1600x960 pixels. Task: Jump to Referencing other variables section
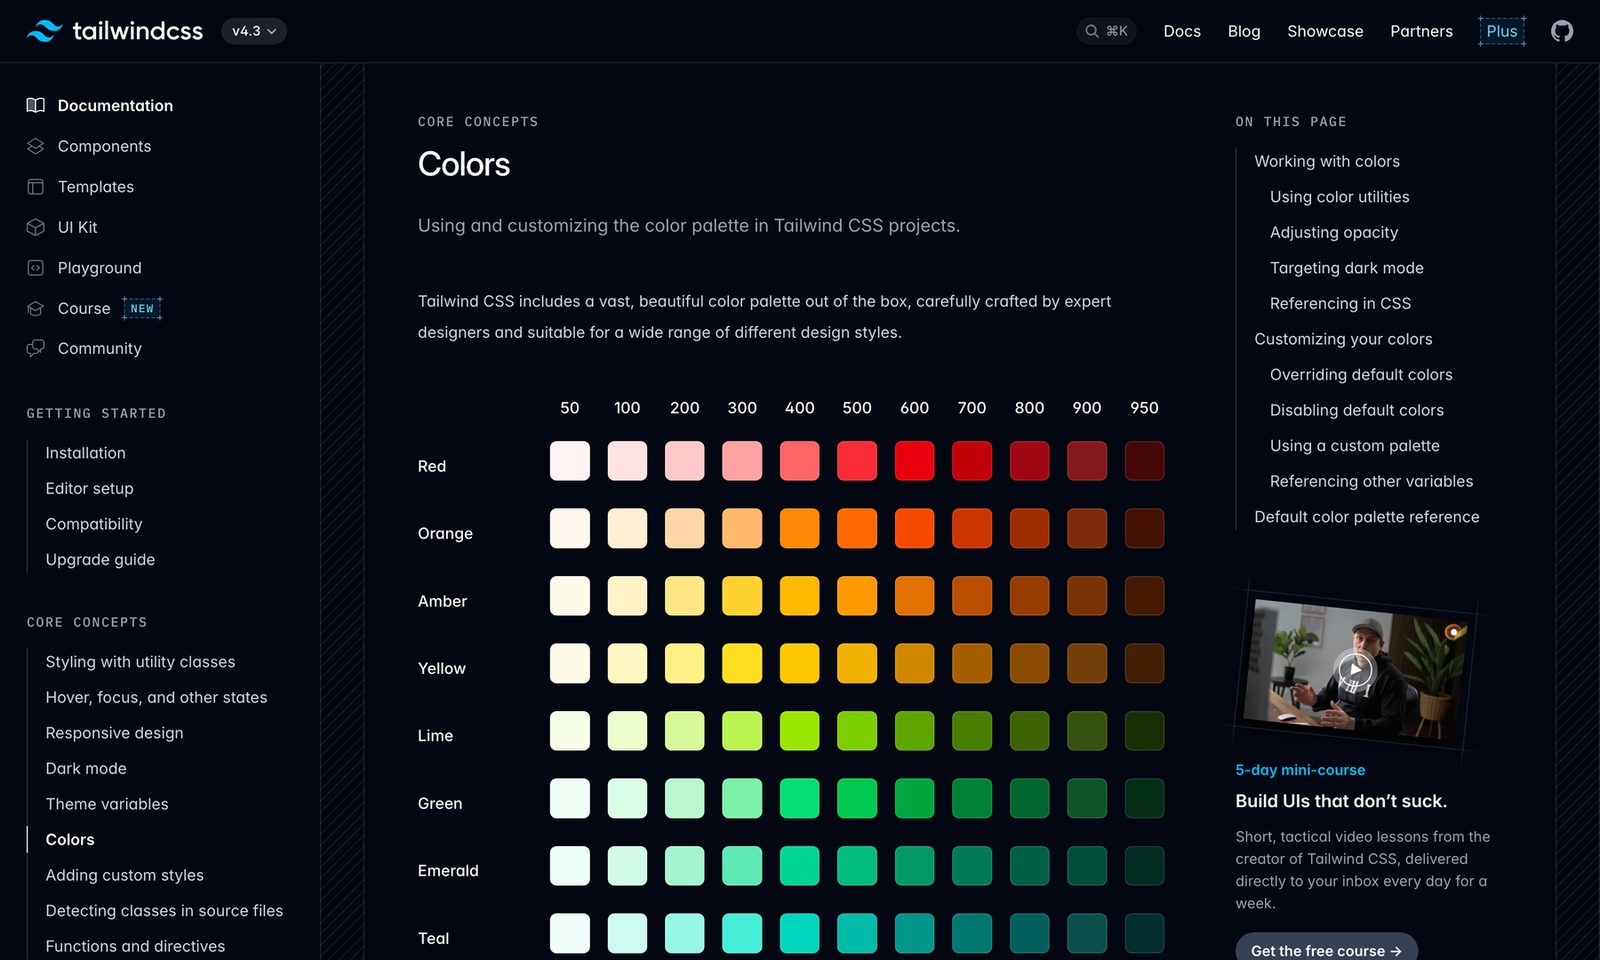point(1372,481)
